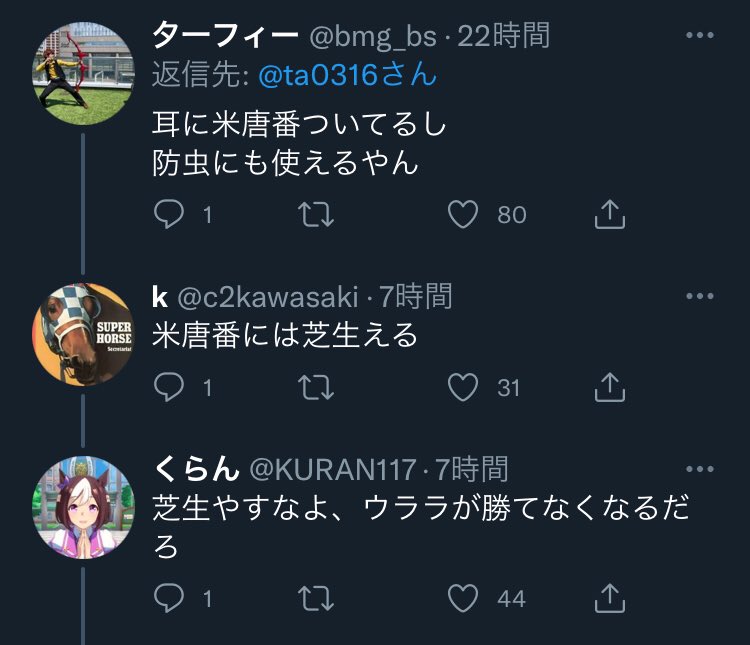
Task: Share ターフィー's tweet
Action: click(x=611, y=214)
